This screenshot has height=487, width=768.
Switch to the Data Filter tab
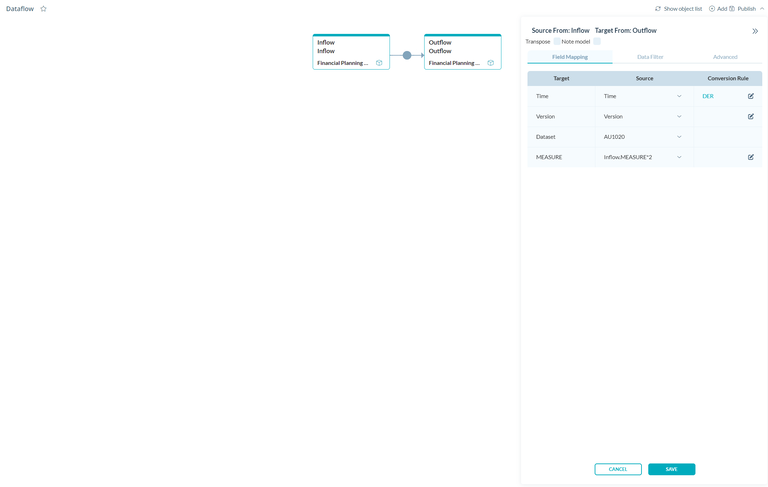click(x=650, y=57)
